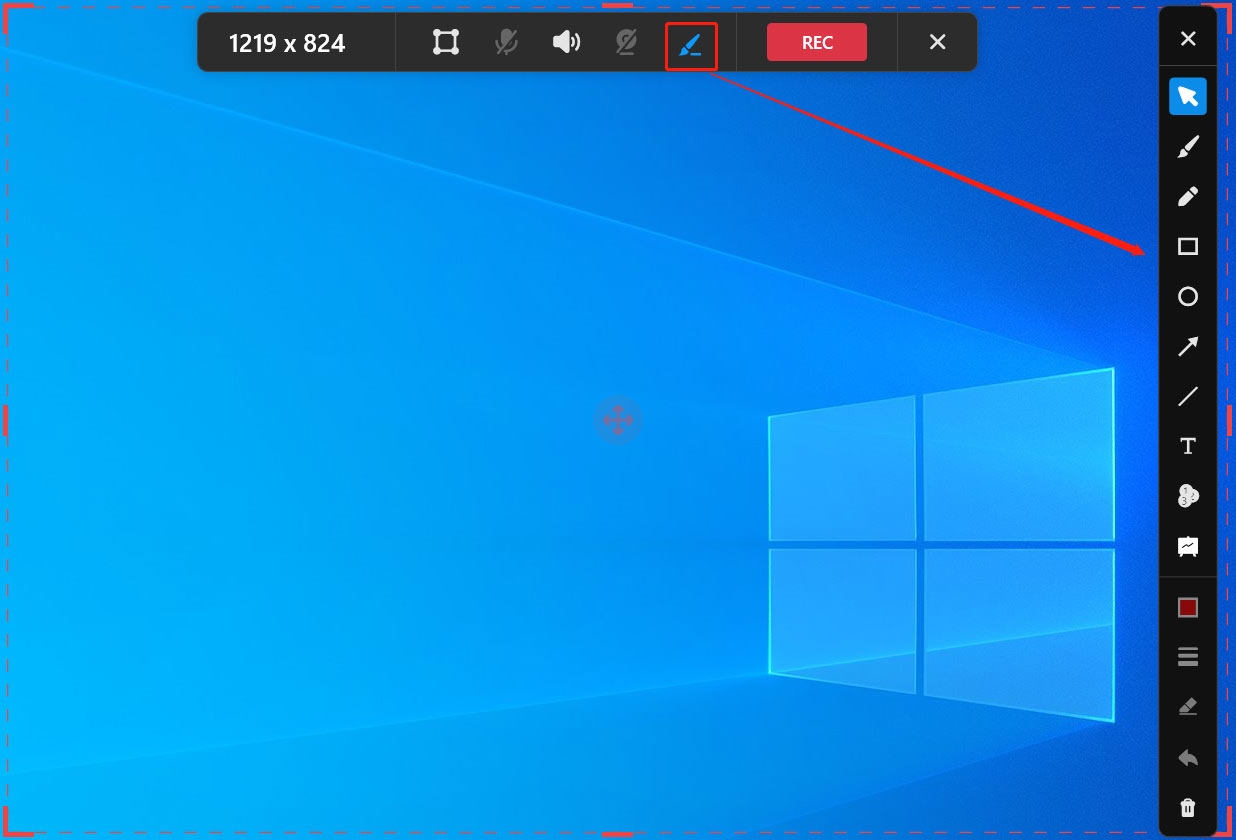Open the whiteboard annotation tool

pyautogui.click(x=1188, y=546)
